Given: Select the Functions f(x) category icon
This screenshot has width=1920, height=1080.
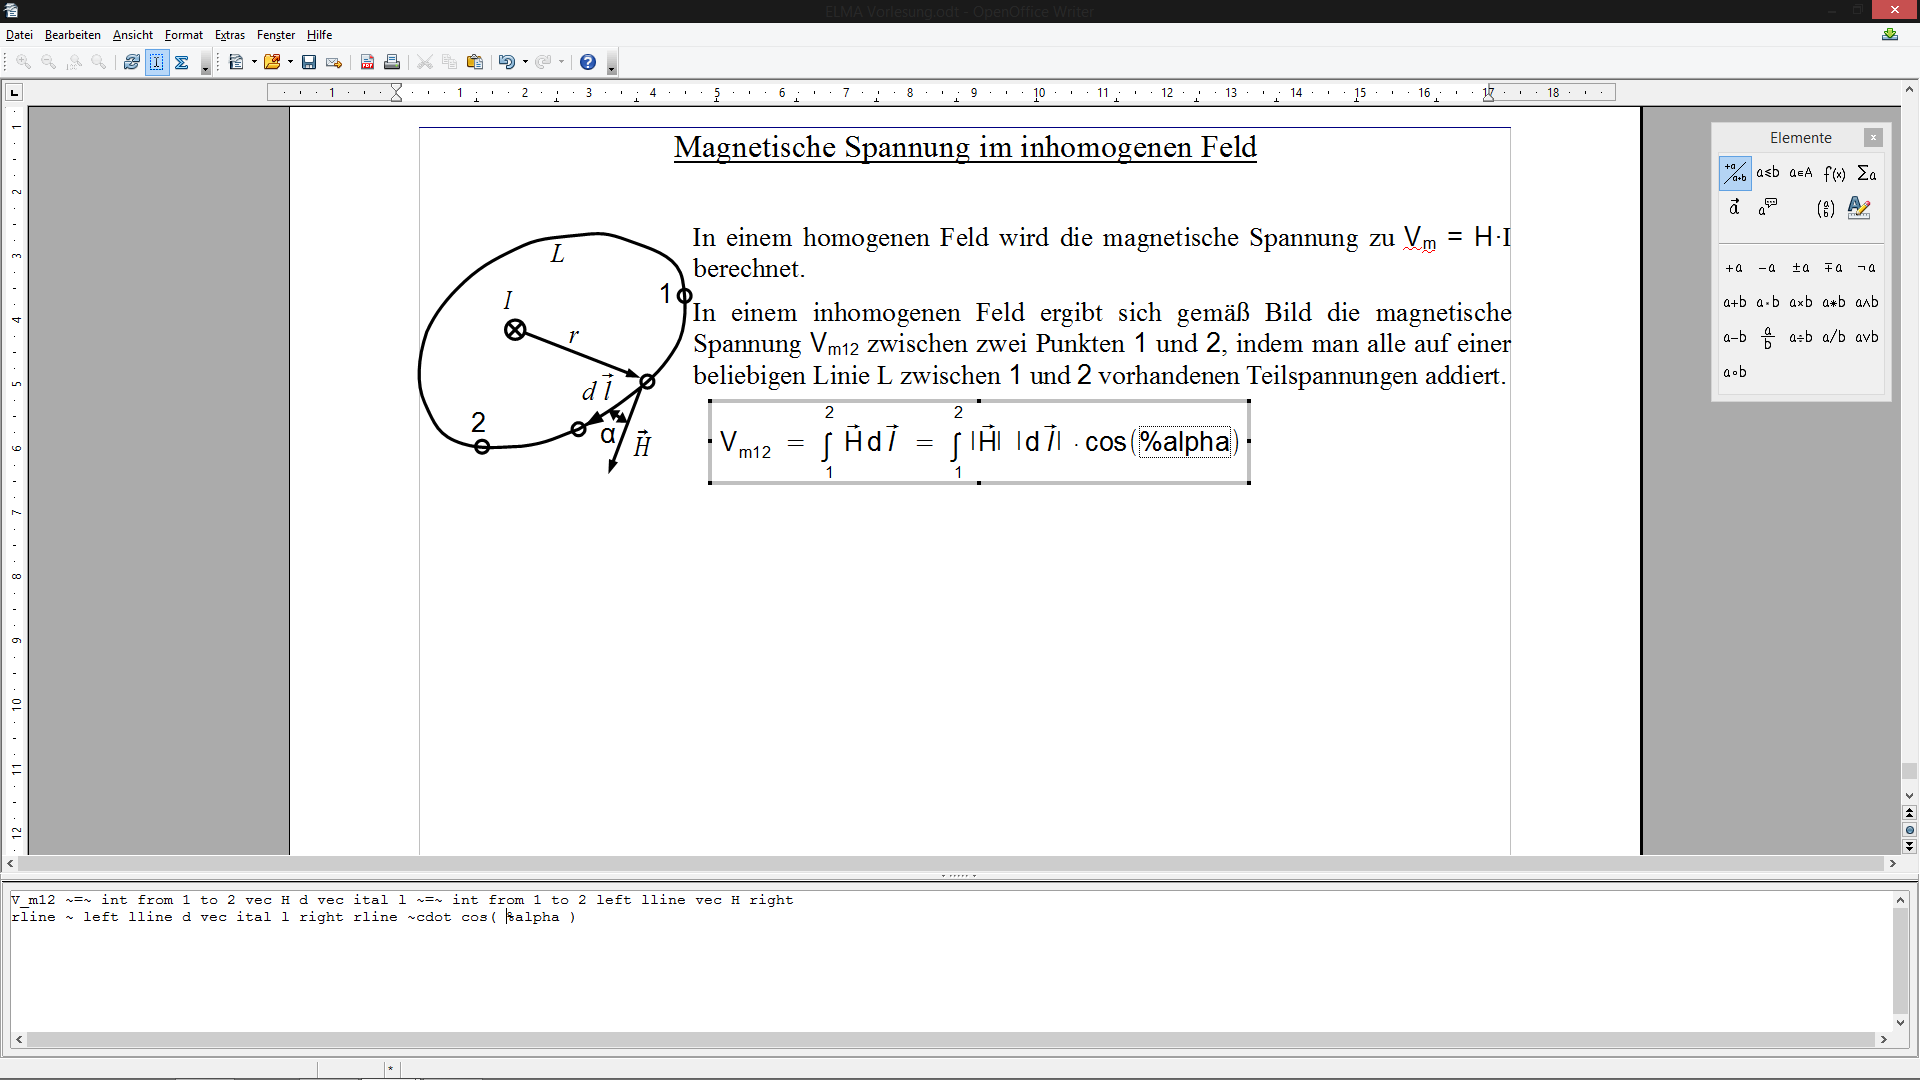Looking at the screenshot, I should (1834, 173).
